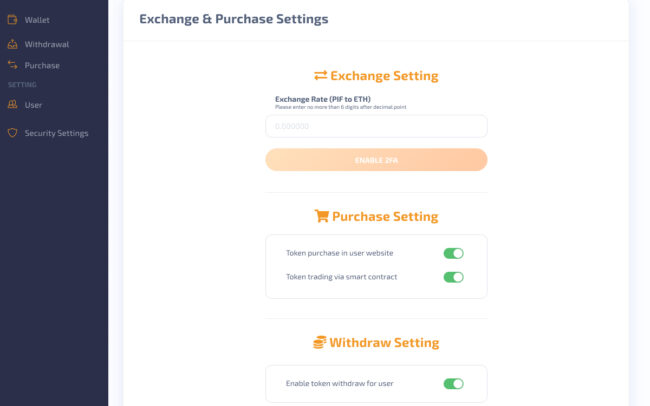Click the exchange arrows icon beside Exchange Setting

321,75
